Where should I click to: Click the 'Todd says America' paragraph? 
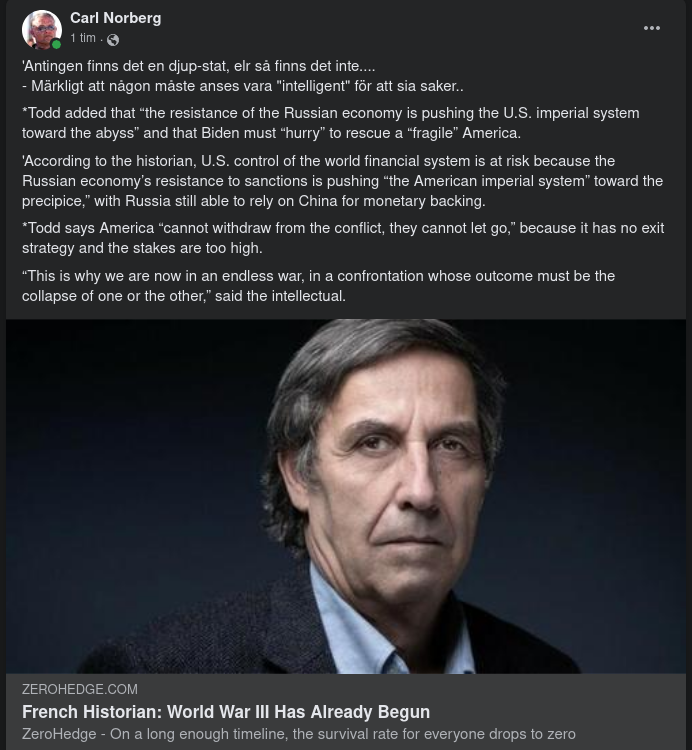tap(342, 238)
